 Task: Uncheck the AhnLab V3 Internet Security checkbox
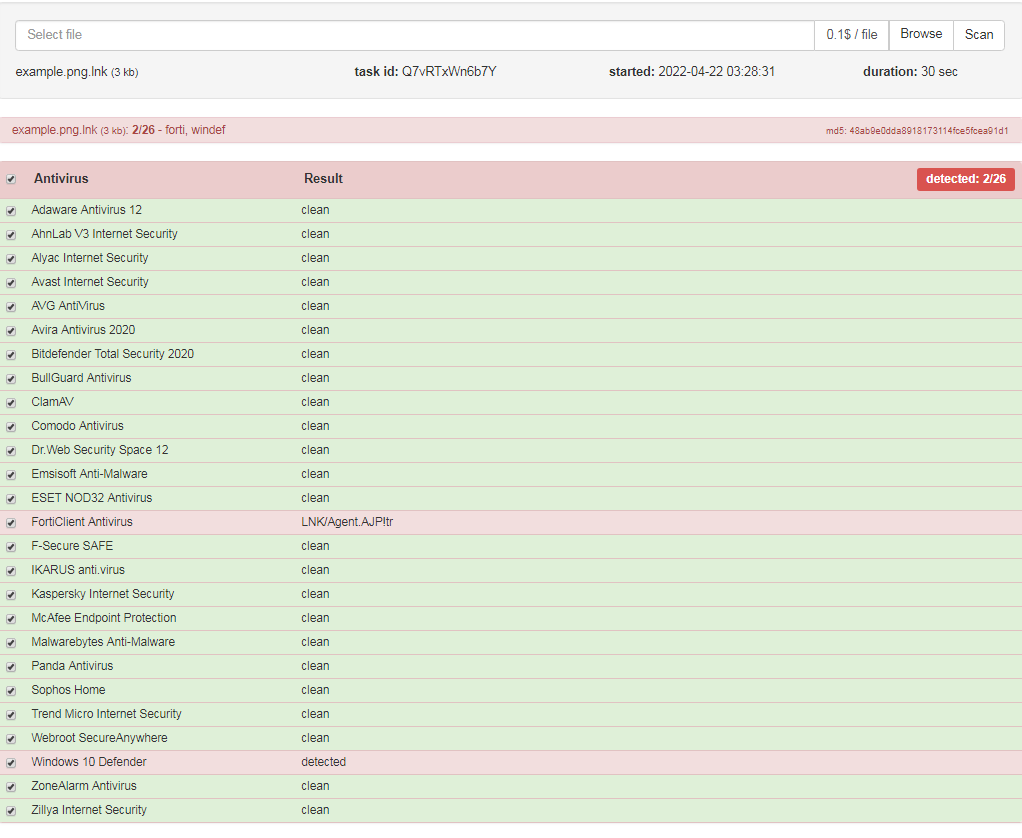coord(11,235)
